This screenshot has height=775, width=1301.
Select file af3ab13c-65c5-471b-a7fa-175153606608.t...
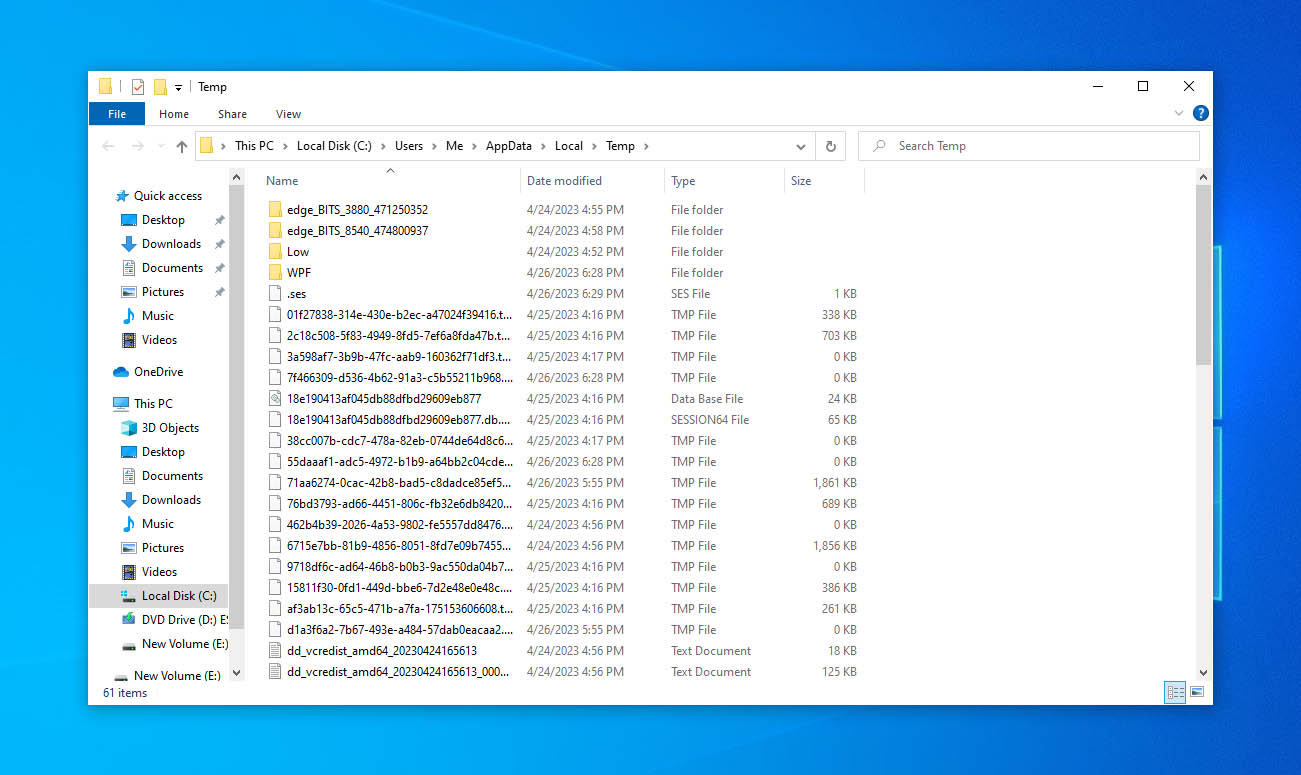[x=399, y=609]
